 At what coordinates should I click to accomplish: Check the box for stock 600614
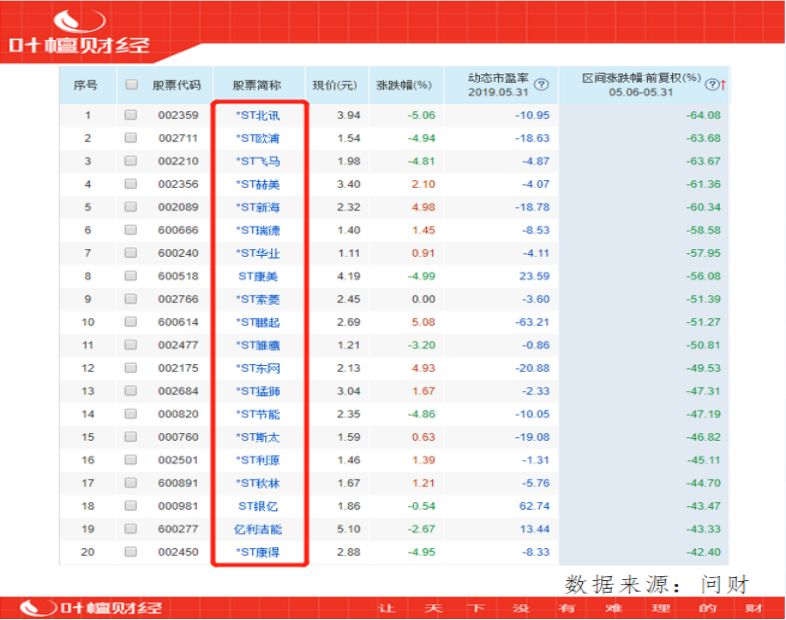(x=131, y=321)
